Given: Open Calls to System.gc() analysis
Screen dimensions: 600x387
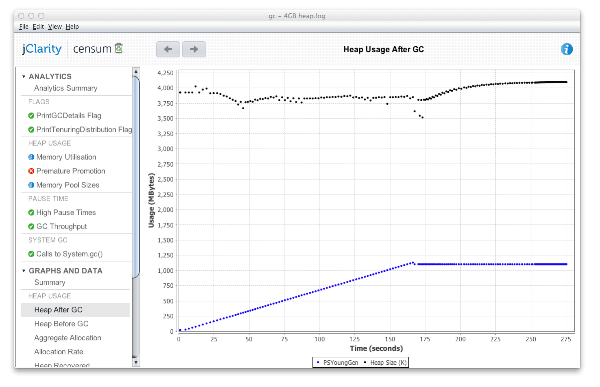Looking at the screenshot, I should click(x=70, y=254).
